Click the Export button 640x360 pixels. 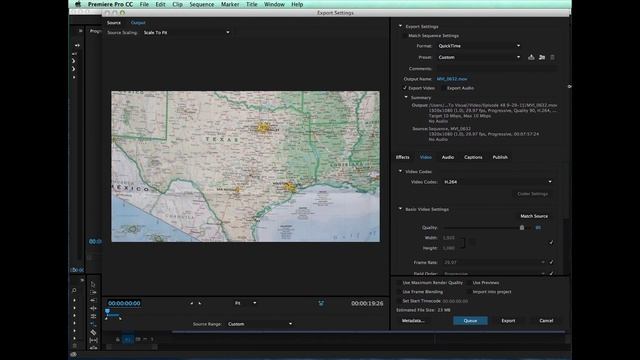click(x=508, y=321)
